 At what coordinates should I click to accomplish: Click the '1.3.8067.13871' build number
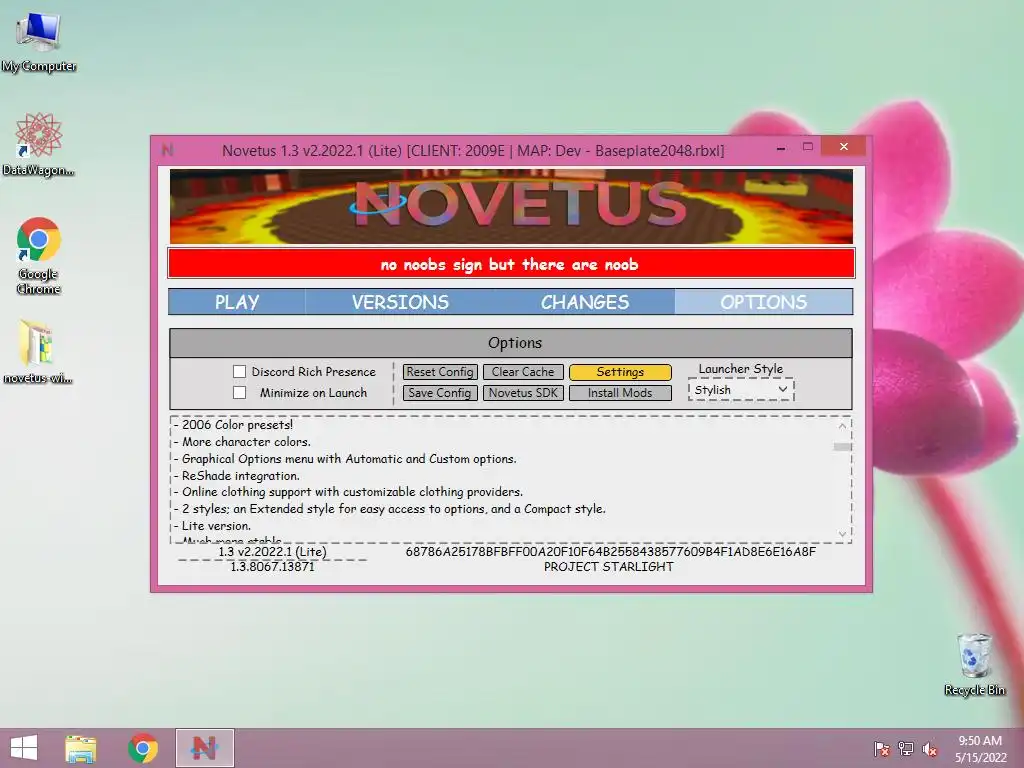[272, 566]
